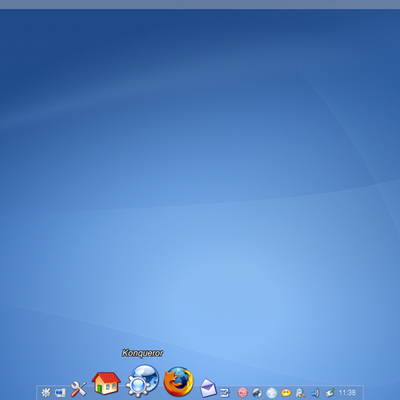The height and width of the screenshot is (400, 400).
Task: Click the gray bar at top of screen
Action: [x=200, y=4]
